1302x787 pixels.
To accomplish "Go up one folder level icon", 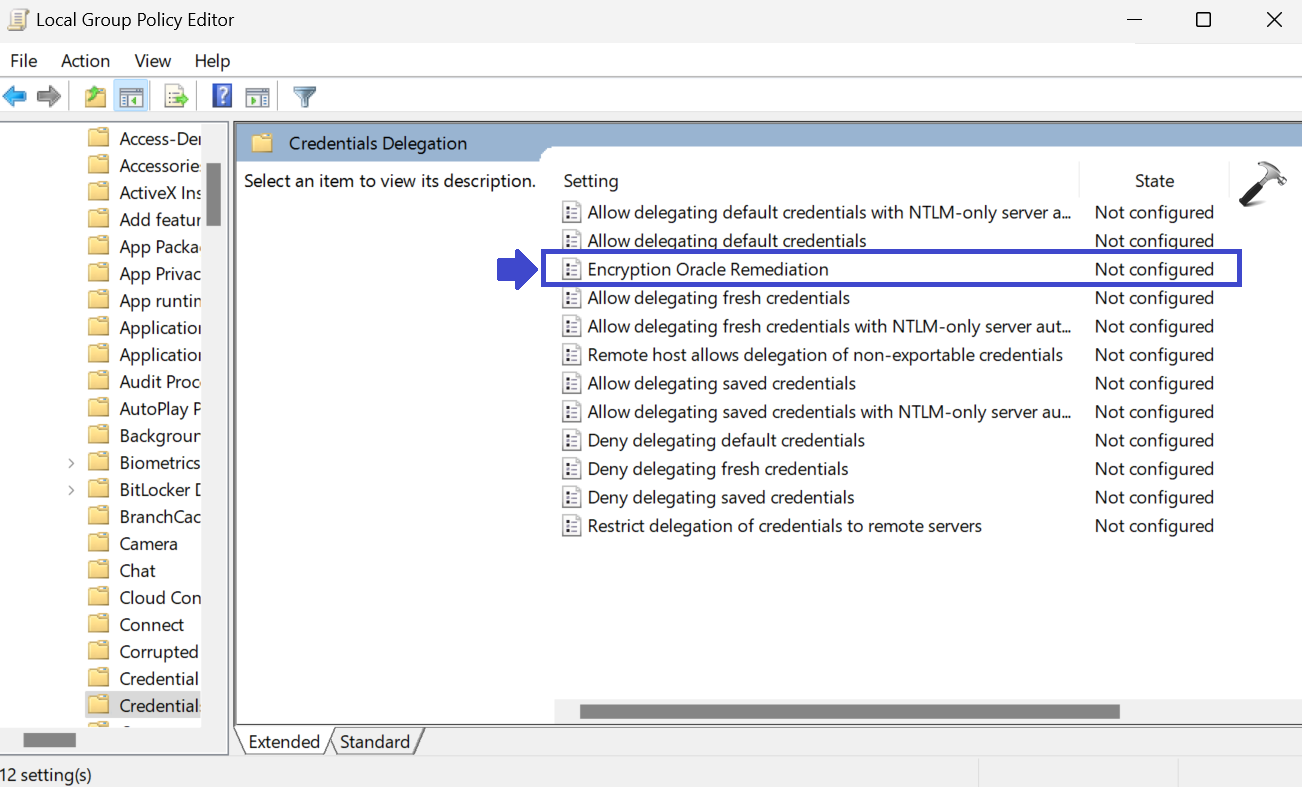I will point(95,97).
